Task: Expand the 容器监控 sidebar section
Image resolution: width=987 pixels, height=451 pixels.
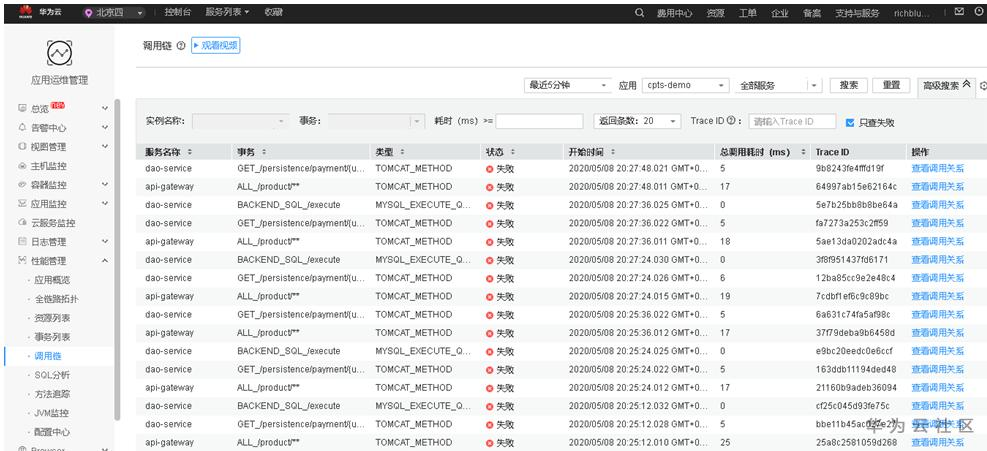Action: pos(105,185)
